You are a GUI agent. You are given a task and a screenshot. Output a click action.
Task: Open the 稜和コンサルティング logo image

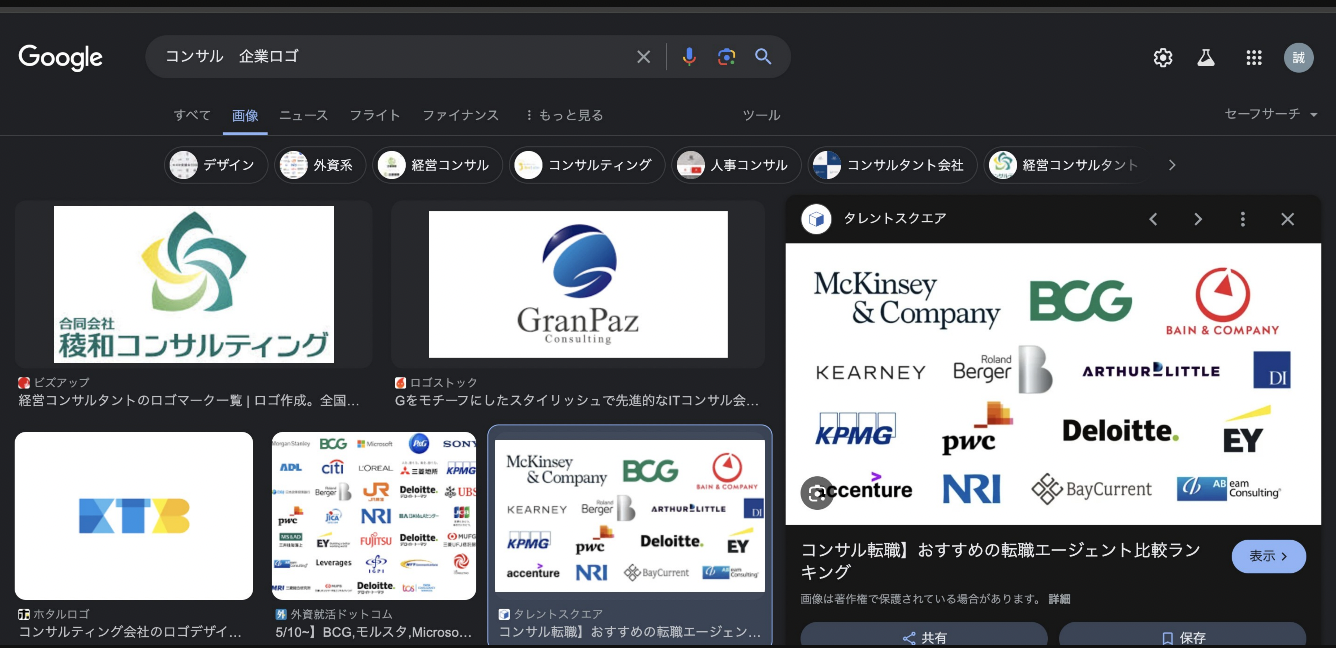[194, 285]
